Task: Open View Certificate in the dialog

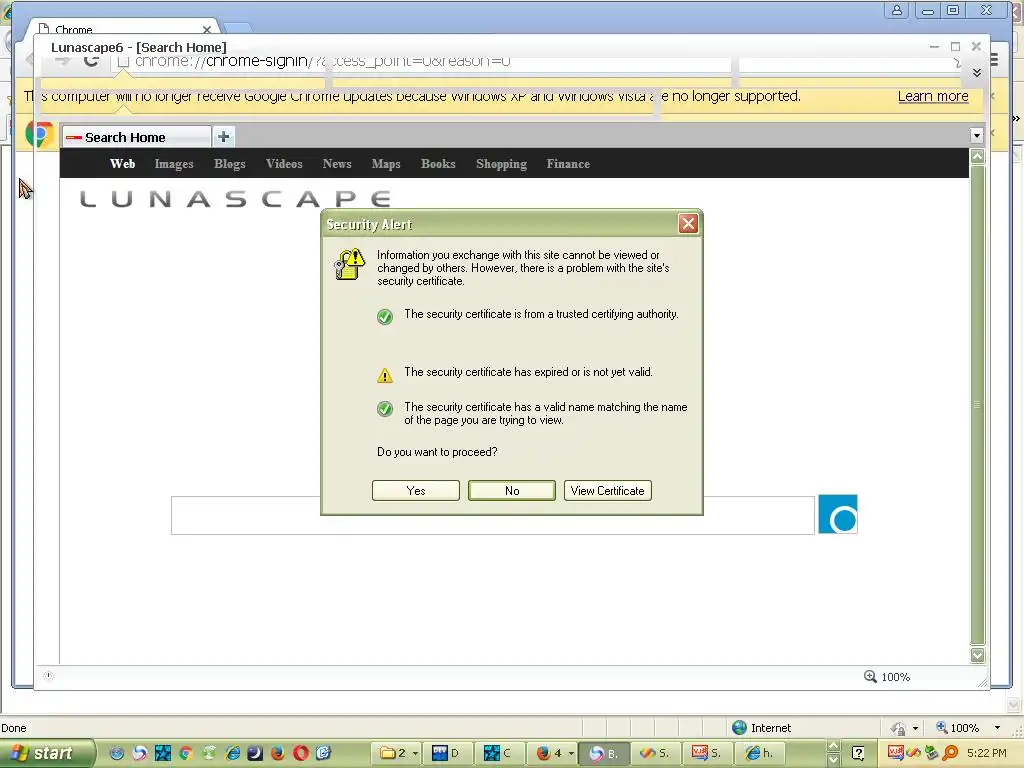Action: [607, 490]
